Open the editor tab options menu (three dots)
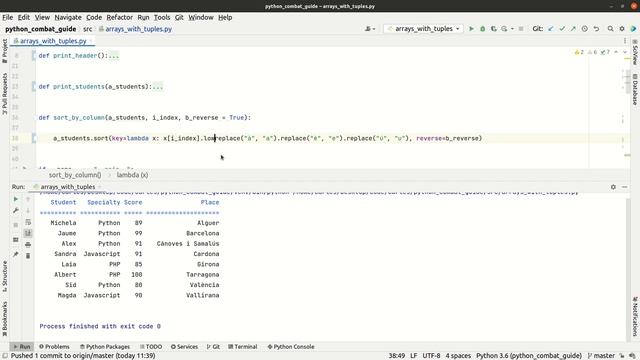Image resolution: width=640 pixels, height=360 pixels. pyautogui.click(x=625, y=41)
